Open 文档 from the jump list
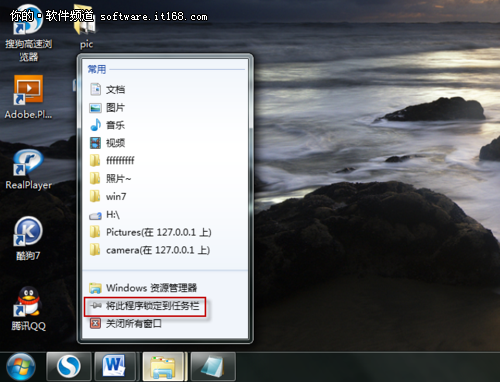 click(x=165, y=89)
